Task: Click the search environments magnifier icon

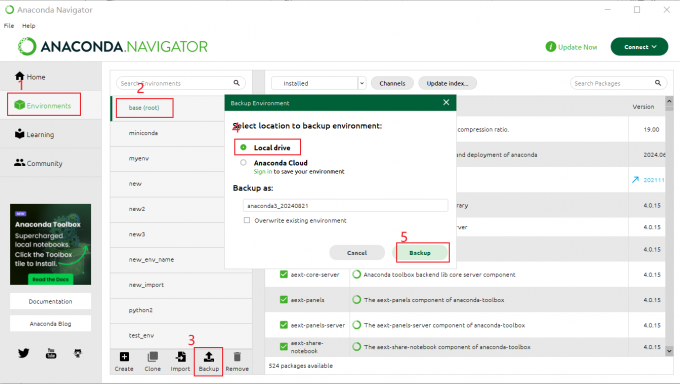Action: (x=236, y=83)
